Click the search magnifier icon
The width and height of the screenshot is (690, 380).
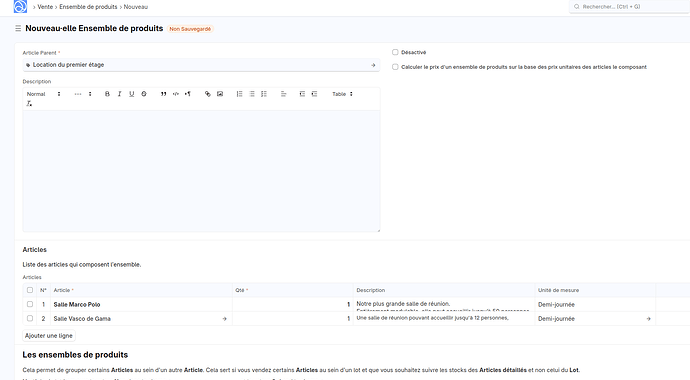[x=576, y=7]
